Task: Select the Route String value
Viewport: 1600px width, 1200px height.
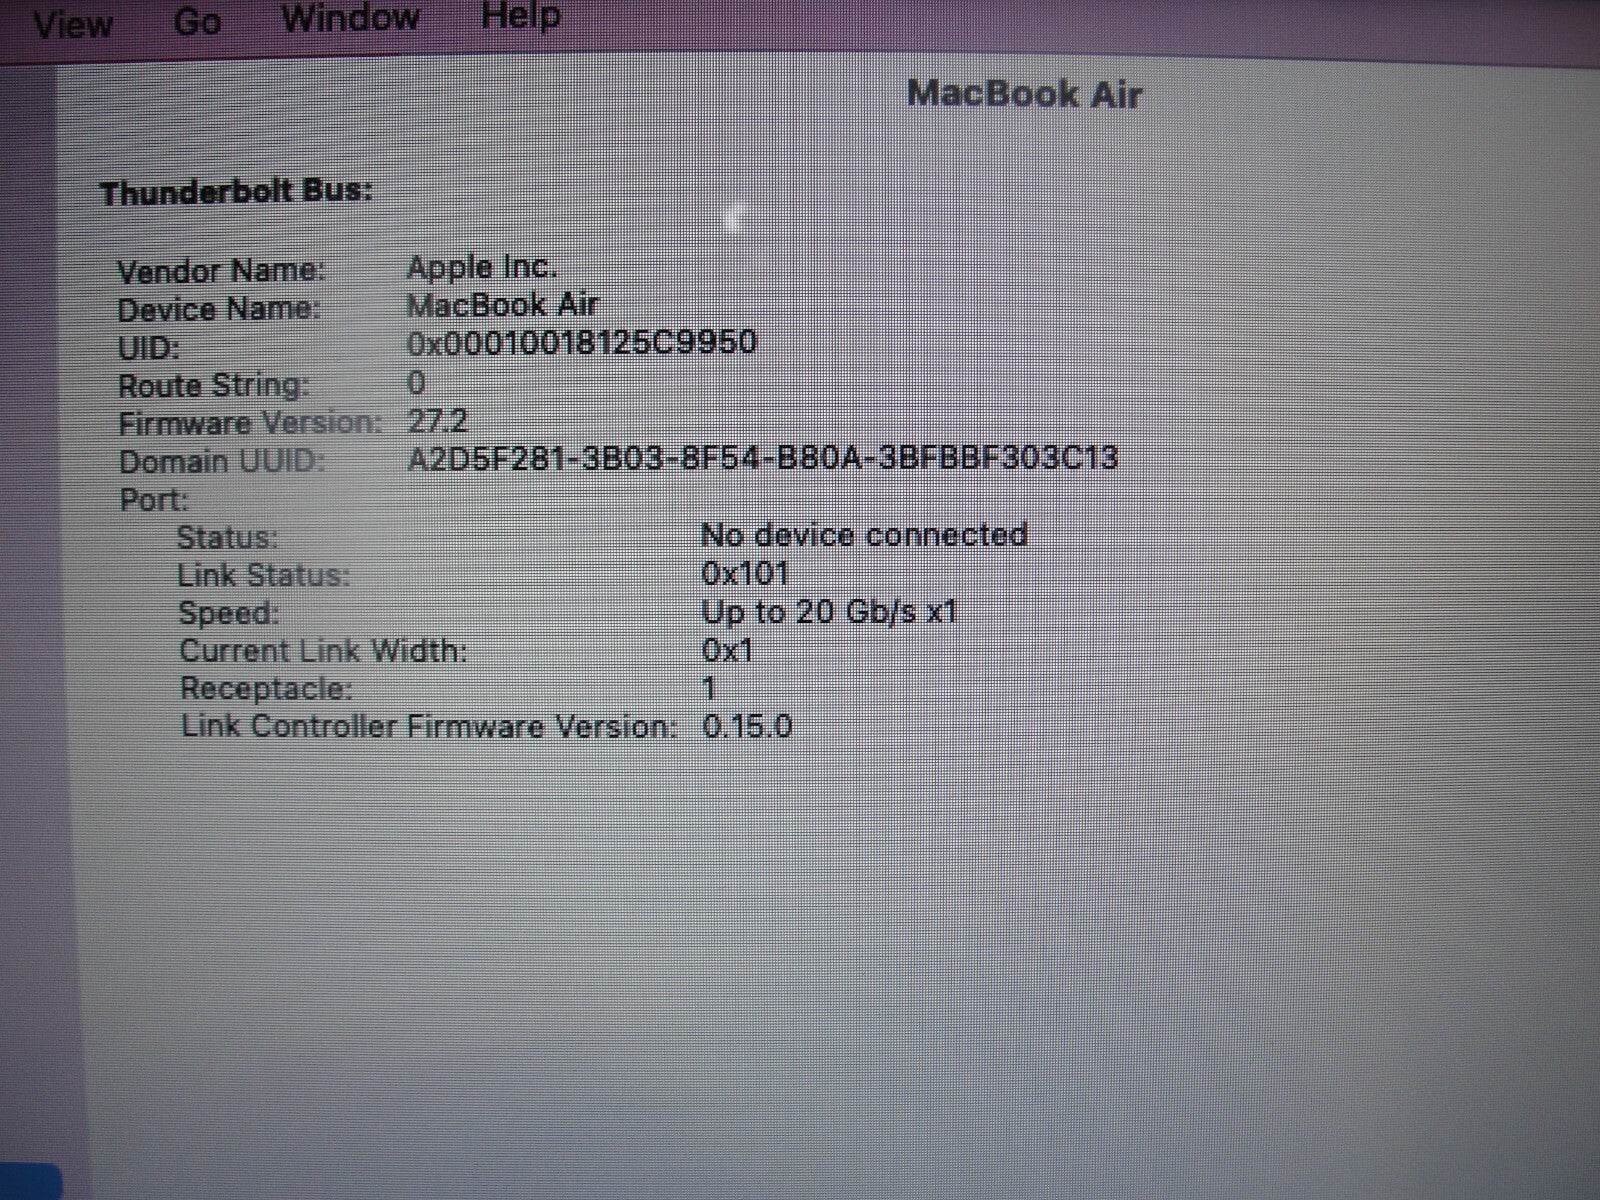Action: click(x=416, y=381)
